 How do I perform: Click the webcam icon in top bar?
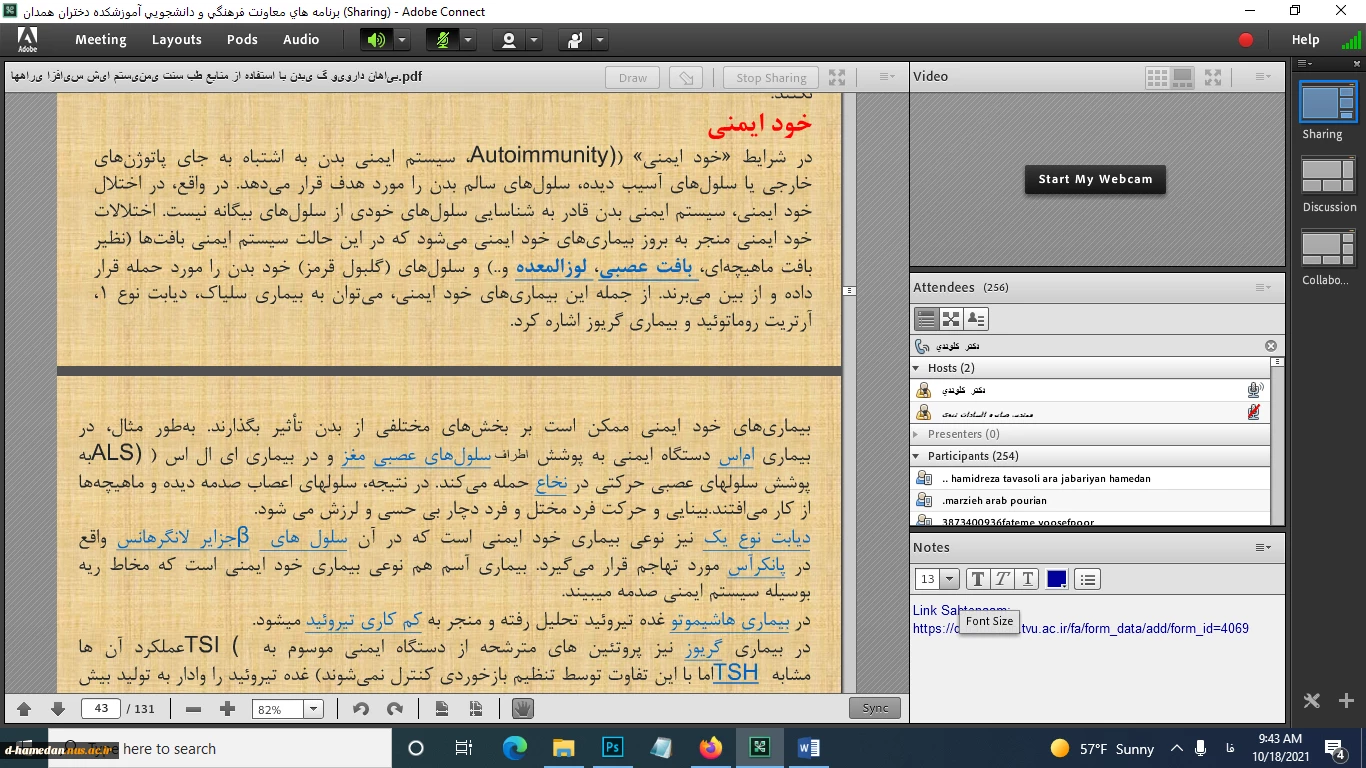[509, 40]
